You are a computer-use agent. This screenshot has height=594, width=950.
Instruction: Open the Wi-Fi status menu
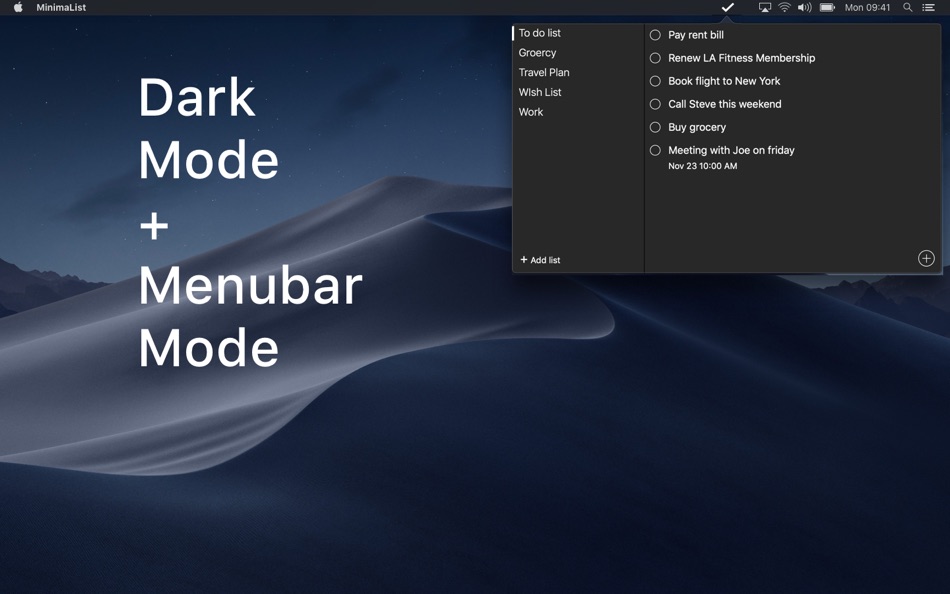click(785, 7)
